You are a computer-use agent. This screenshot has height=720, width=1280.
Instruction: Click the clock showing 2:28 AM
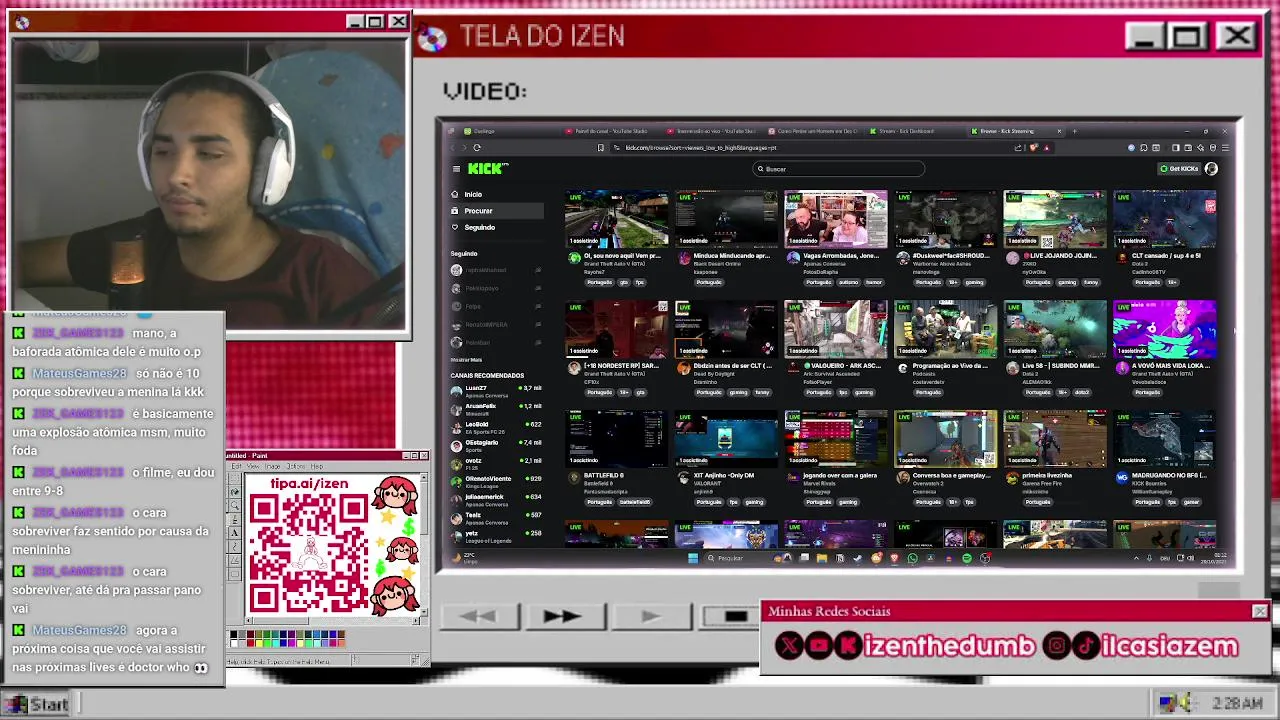[1237, 704]
